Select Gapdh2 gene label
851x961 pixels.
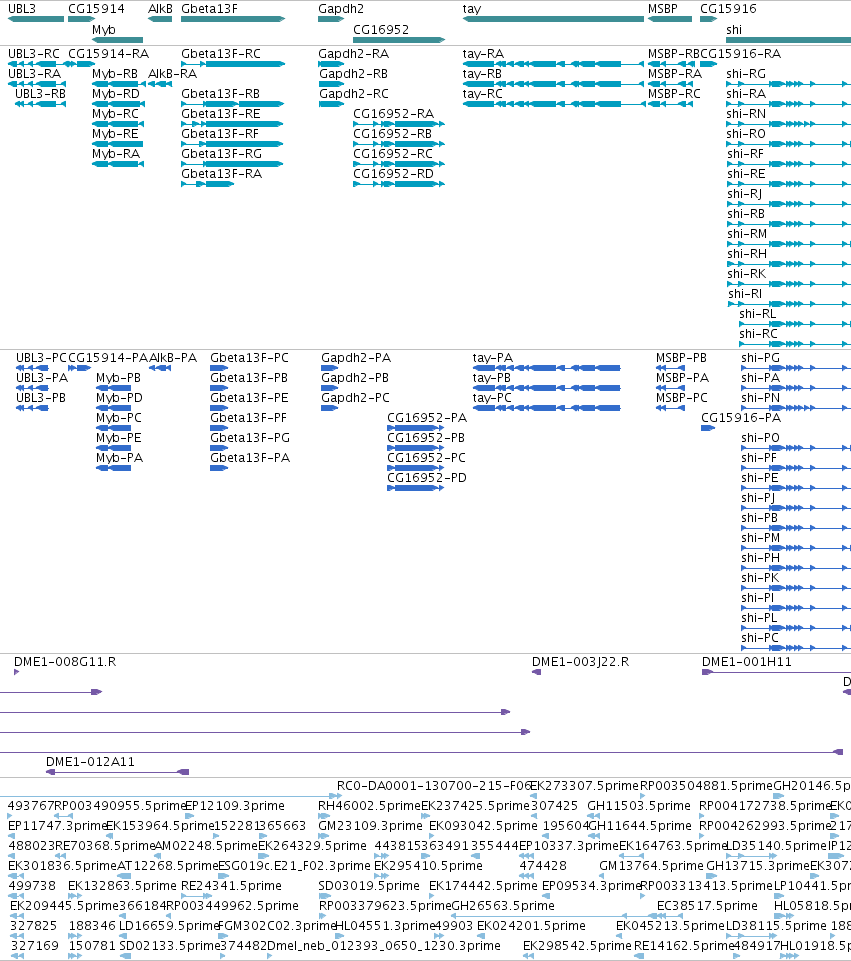(x=341, y=9)
